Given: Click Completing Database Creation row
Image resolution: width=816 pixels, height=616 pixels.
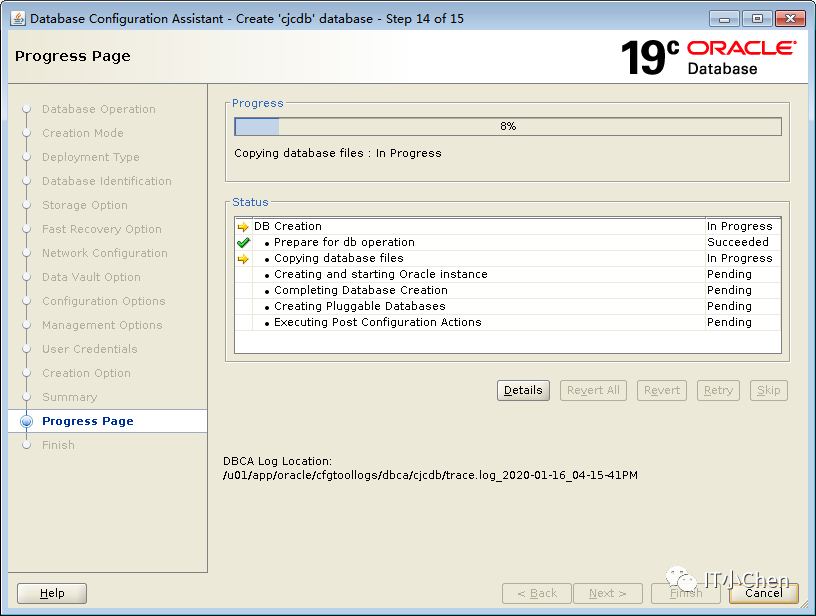Looking at the screenshot, I should pos(508,290).
